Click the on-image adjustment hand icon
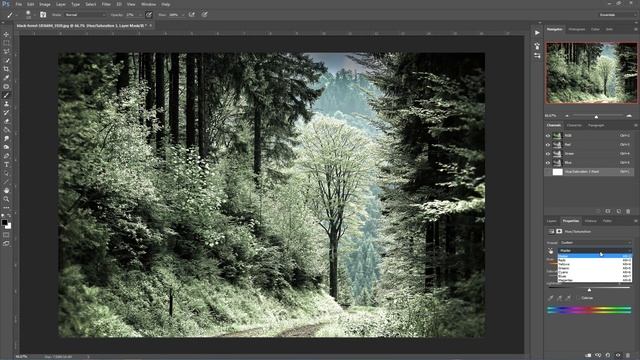 [x=551, y=251]
